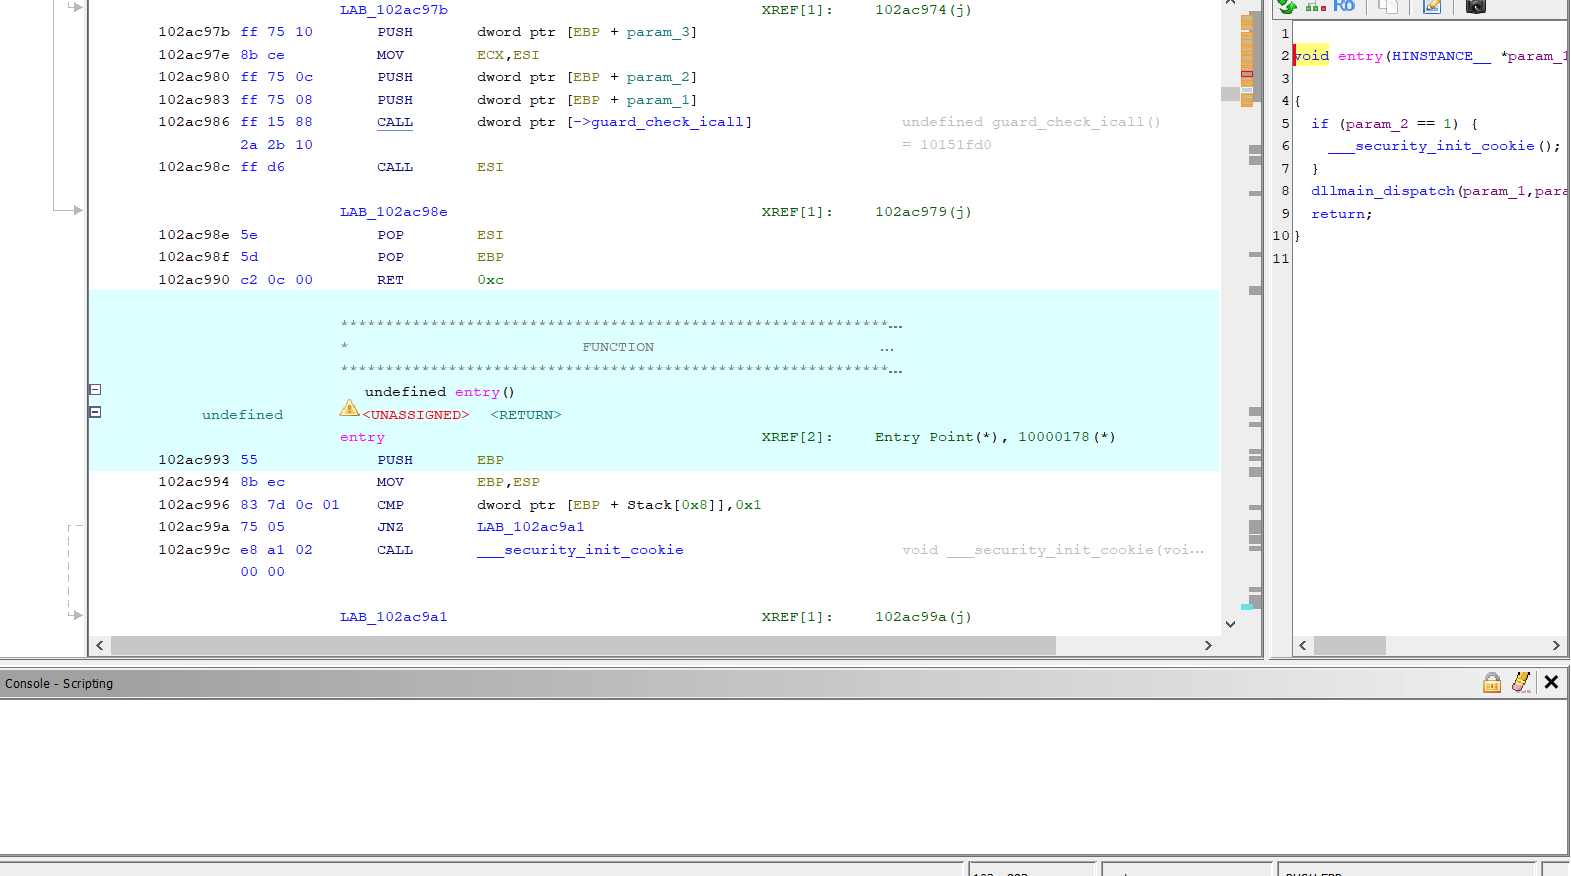Follow XREF address 102ac99a(j)
The image size is (1571, 876).
[x=923, y=617]
